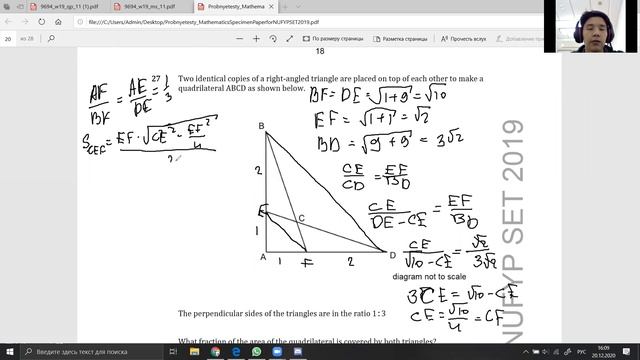Click the Windows taskbar search box

(x=91, y=351)
